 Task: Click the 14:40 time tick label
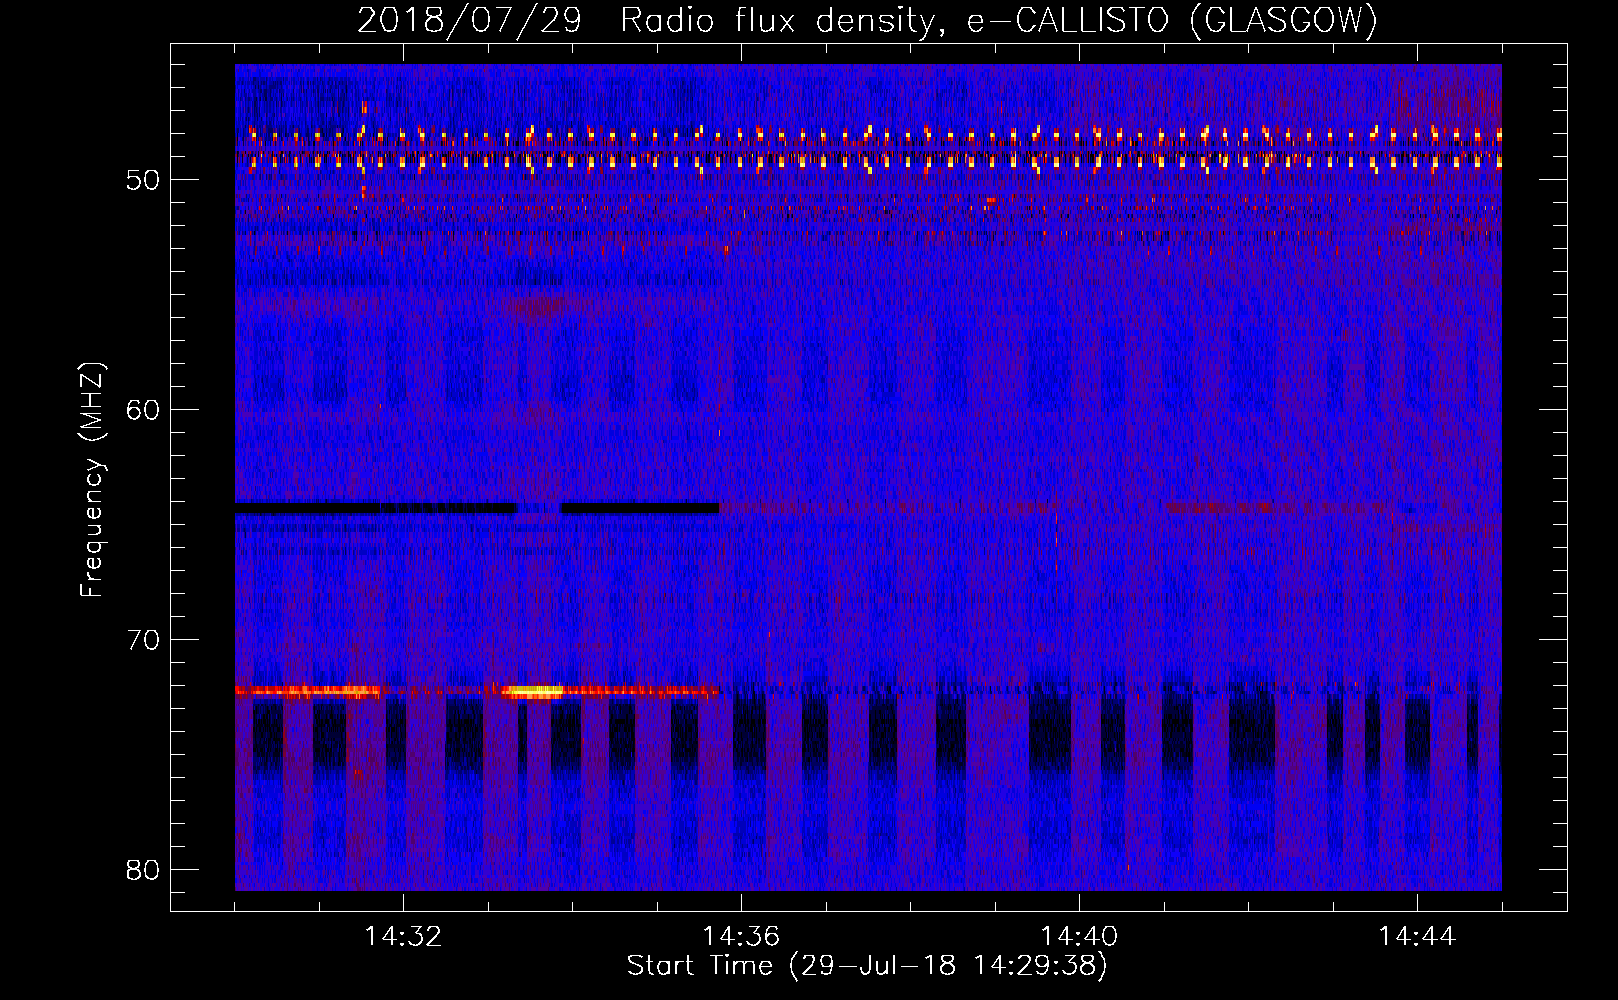(1079, 936)
